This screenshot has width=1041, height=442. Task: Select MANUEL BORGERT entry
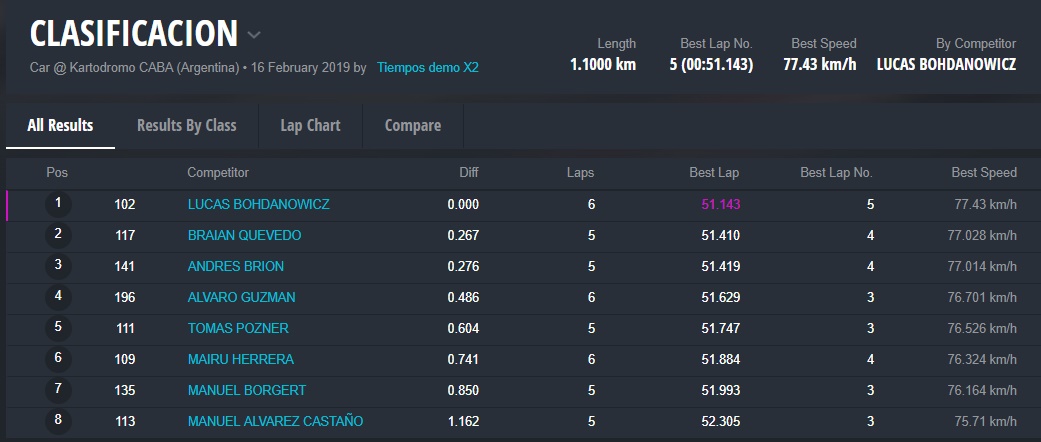(246, 390)
